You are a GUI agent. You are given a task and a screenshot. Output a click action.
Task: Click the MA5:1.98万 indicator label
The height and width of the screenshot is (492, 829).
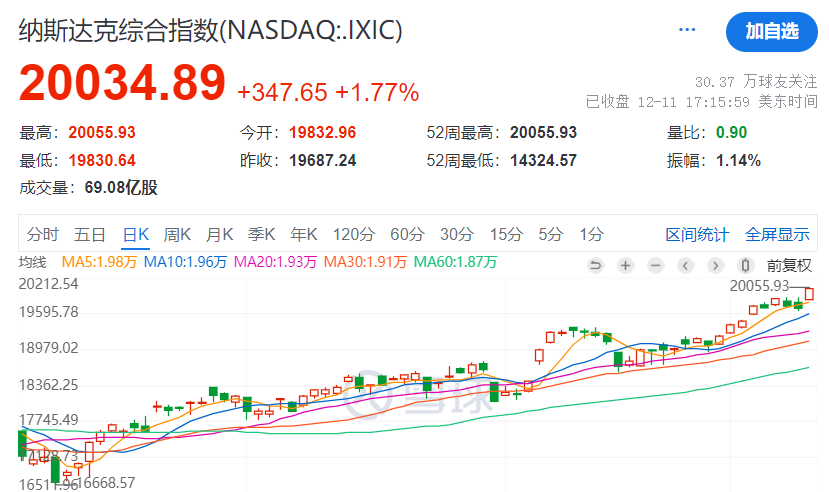[99, 262]
